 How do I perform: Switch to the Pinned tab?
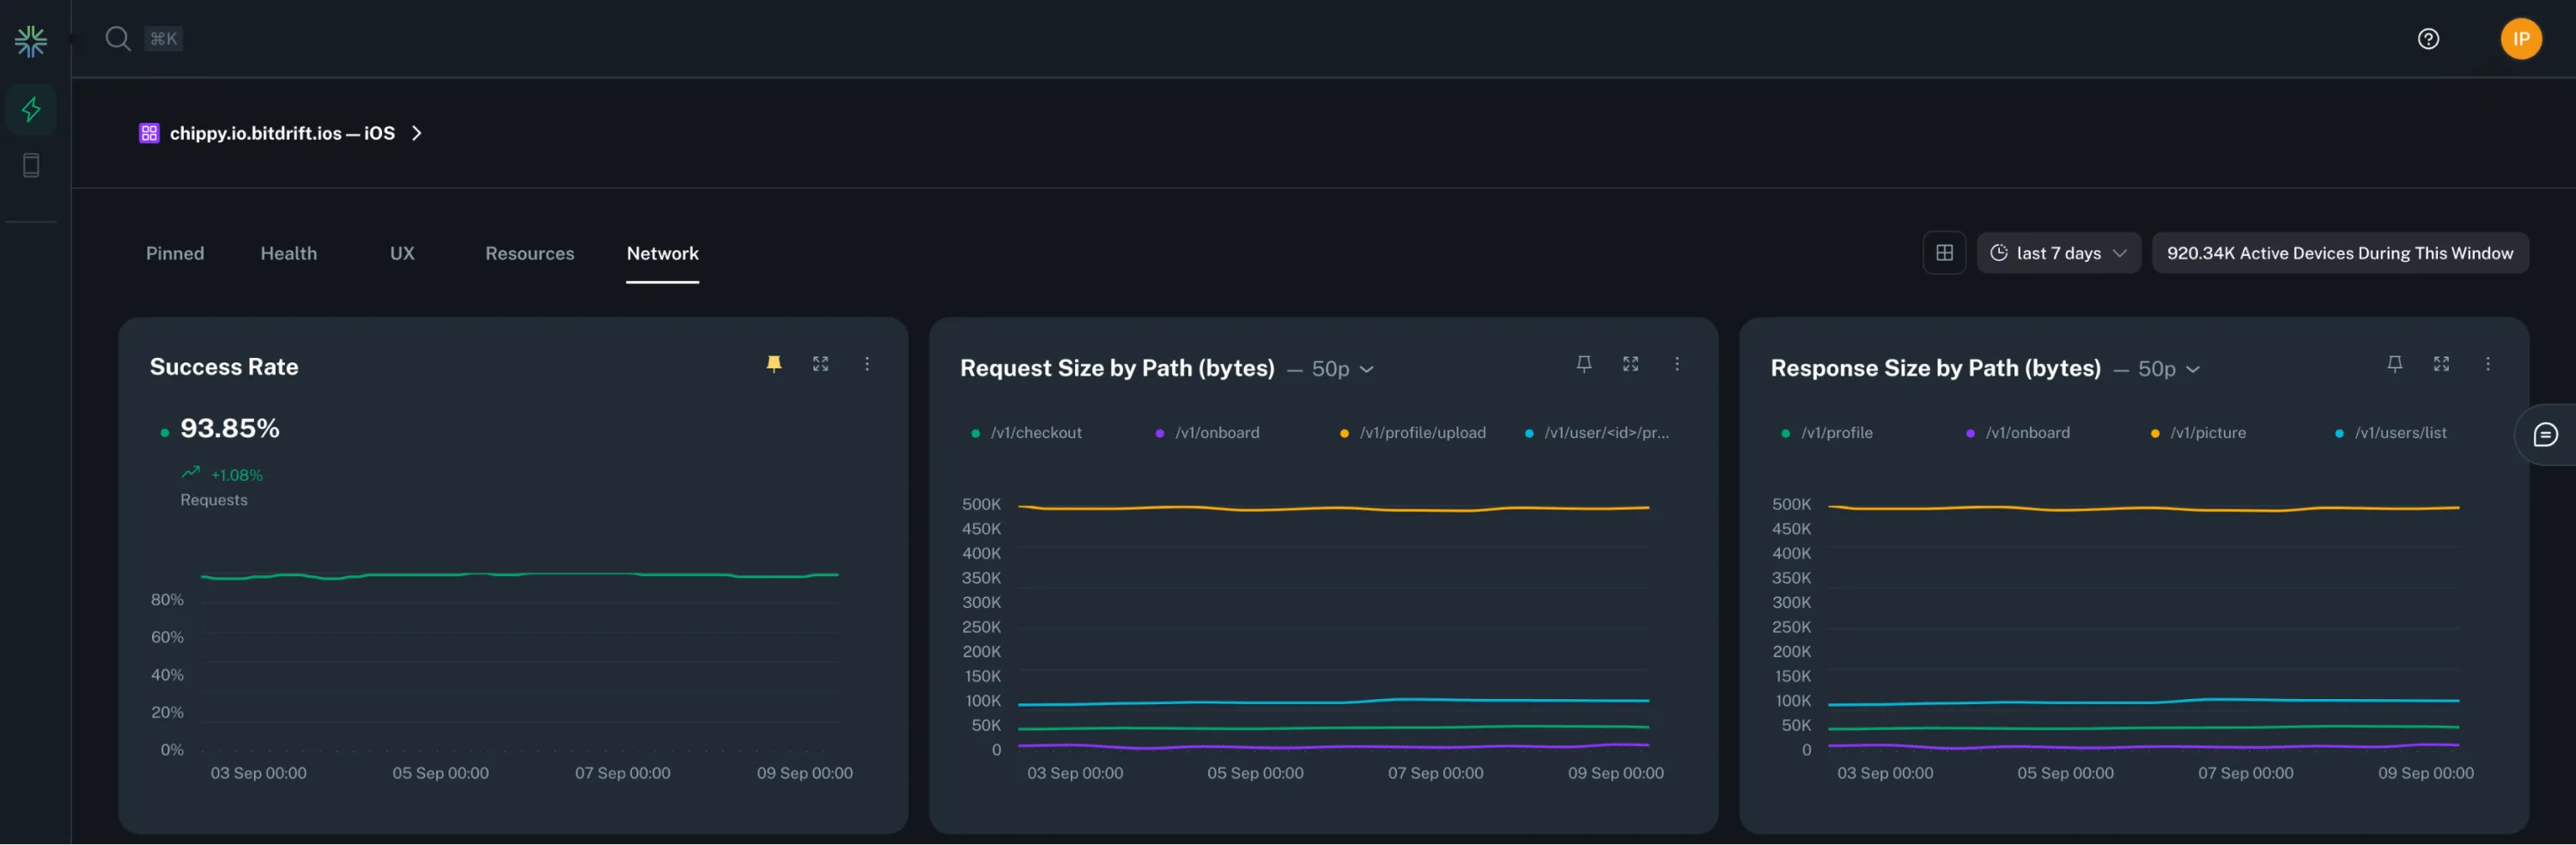point(175,253)
